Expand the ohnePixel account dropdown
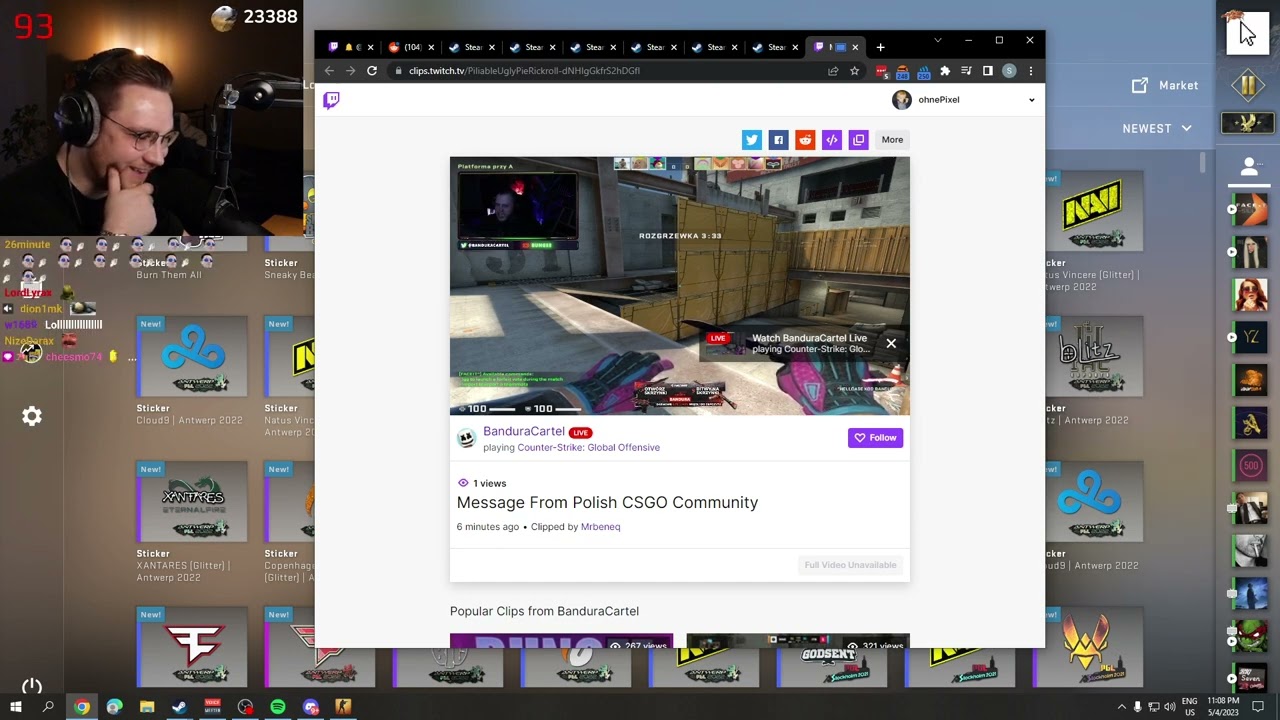Screen dimensions: 1280x720 tap(1032, 100)
